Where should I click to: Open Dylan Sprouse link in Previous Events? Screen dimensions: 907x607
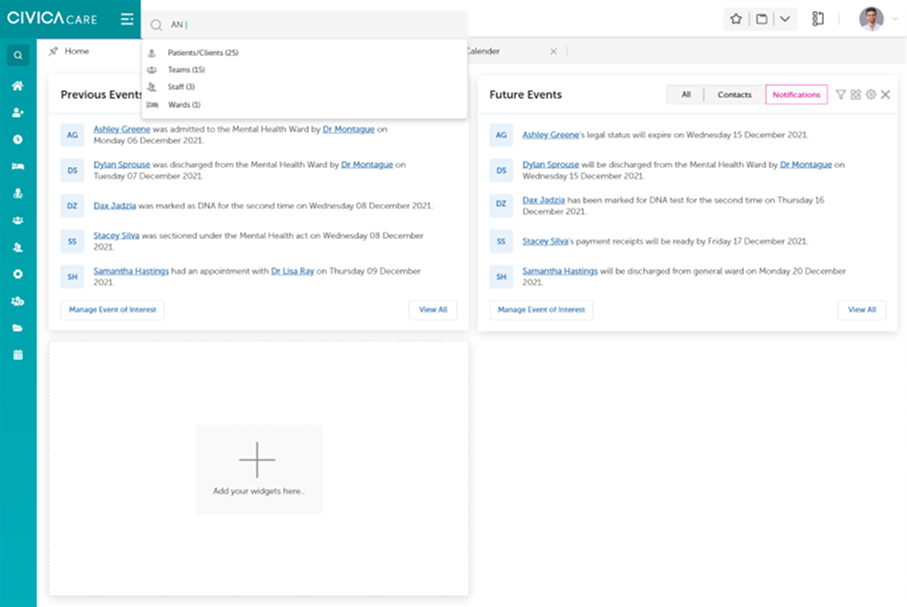(121, 164)
